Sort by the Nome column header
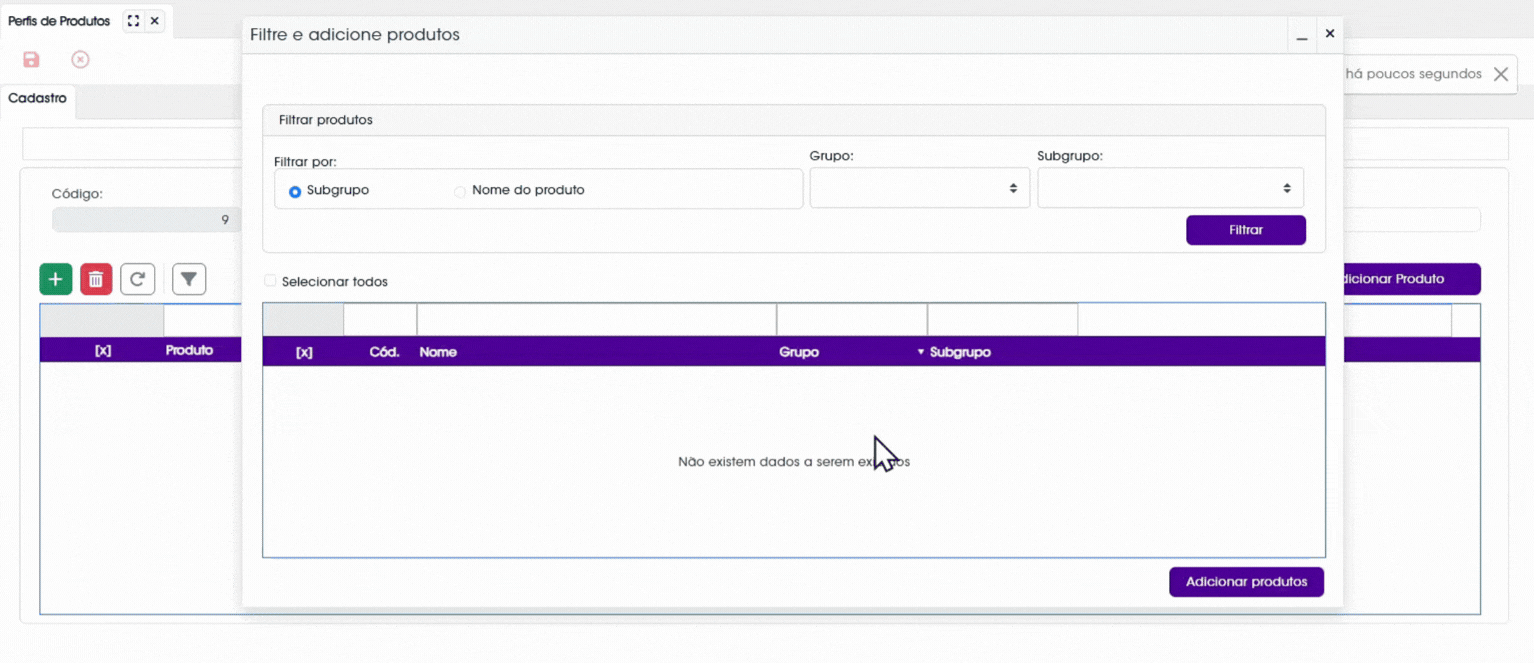The image size is (1534, 663). [x=438, y=352]
